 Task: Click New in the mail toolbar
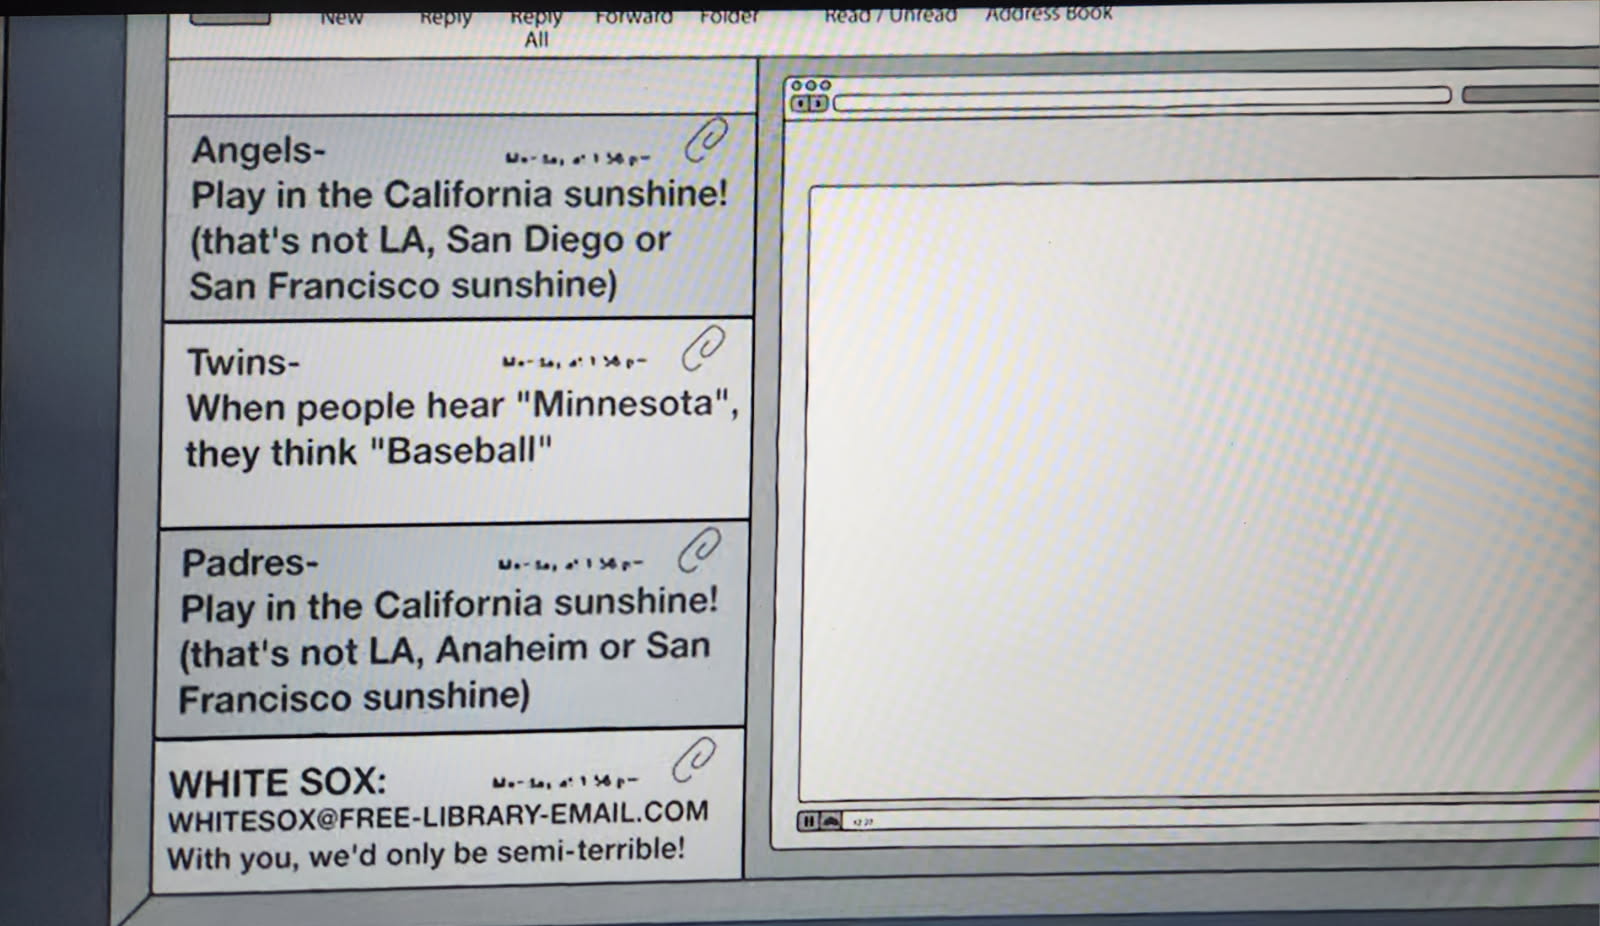pos(341,18)
